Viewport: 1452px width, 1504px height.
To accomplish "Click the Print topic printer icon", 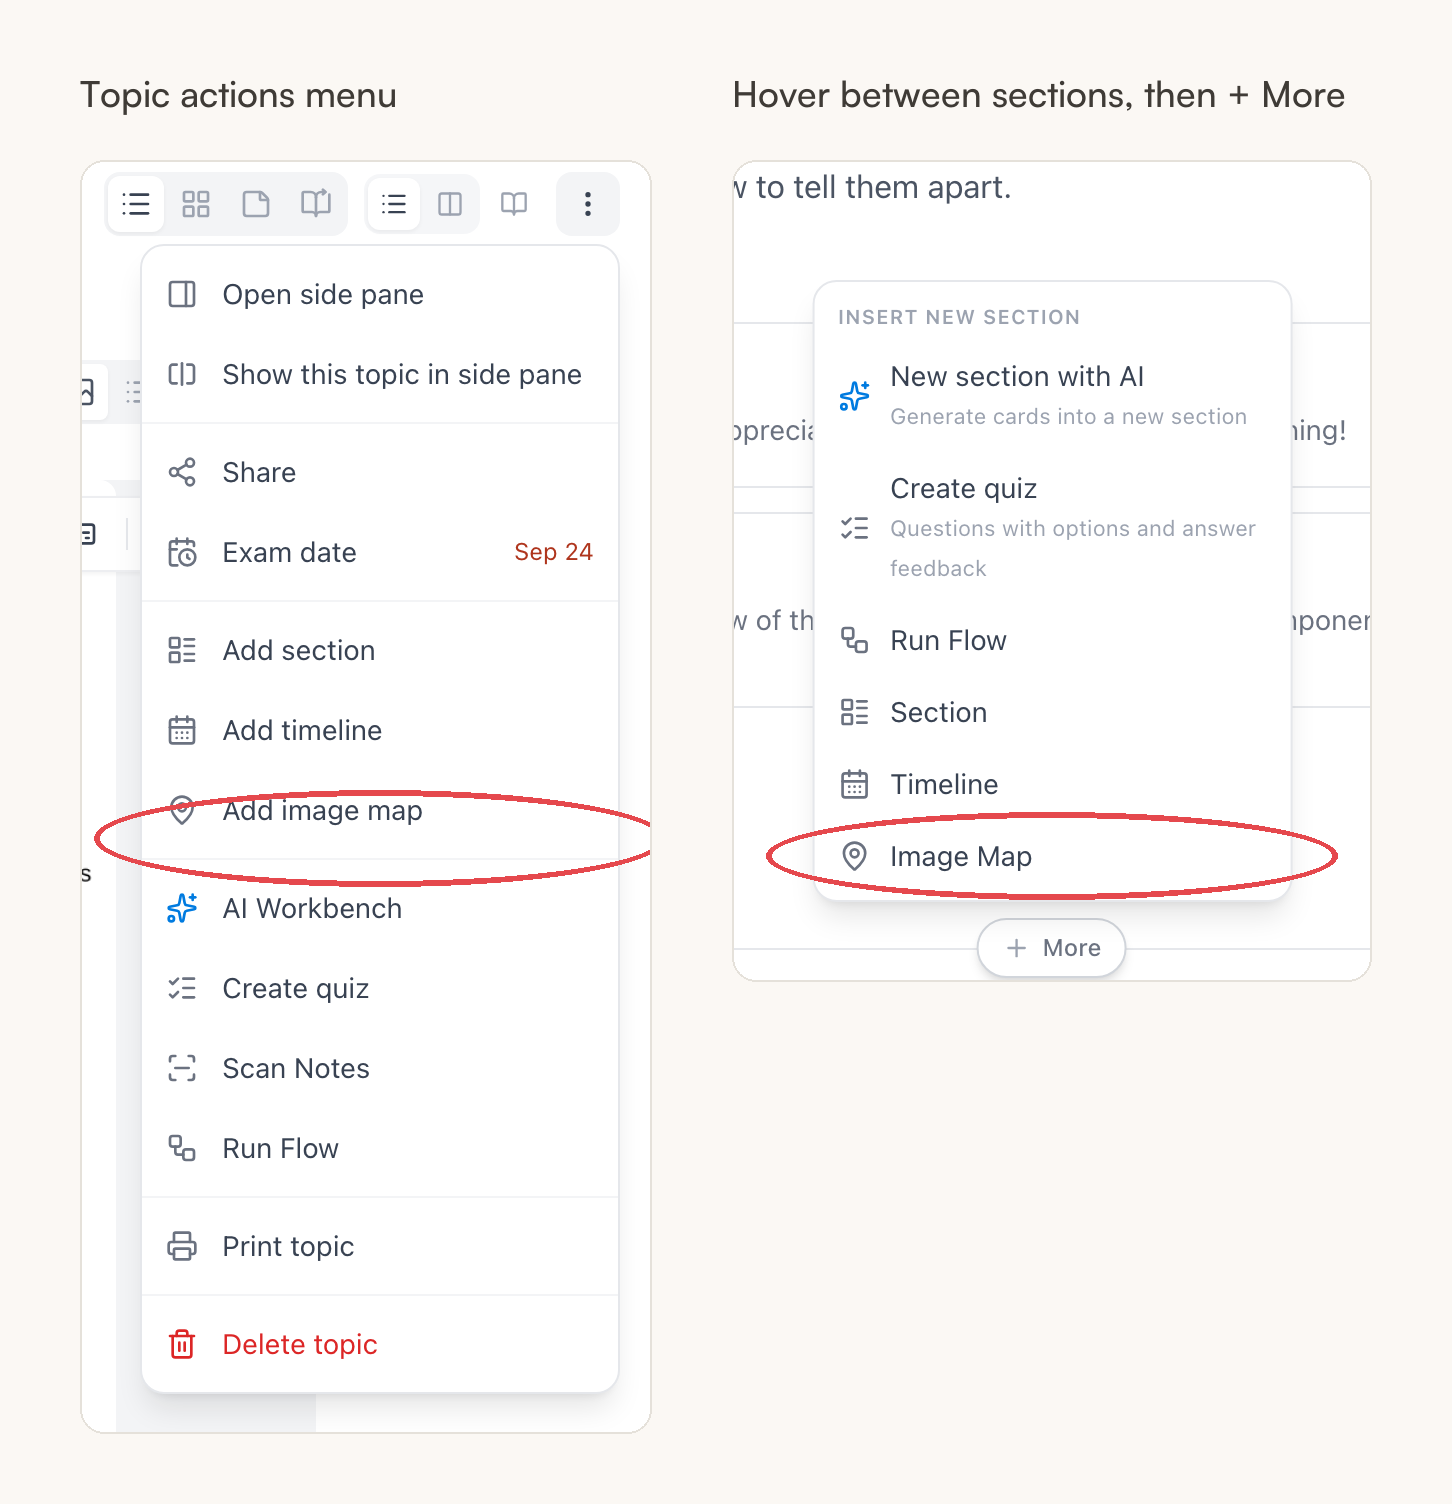I will pyautogui.click(x=182, y=1246).
